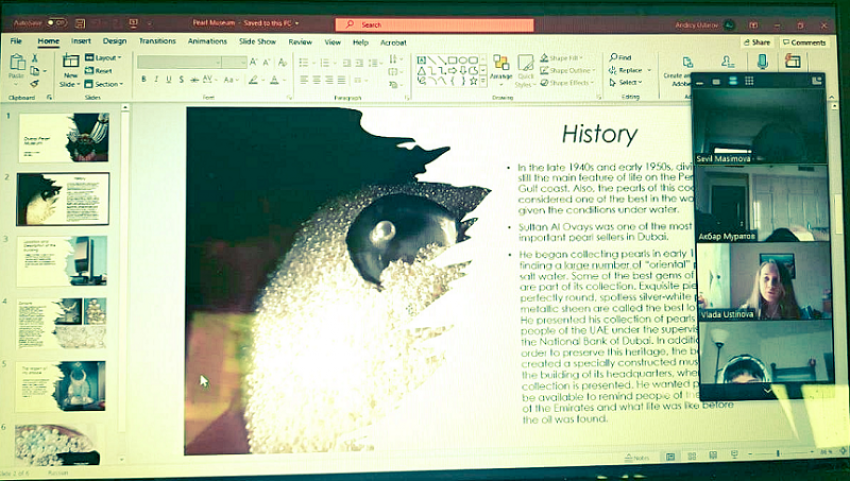The height and width of the screenshot is (481, 850).
Task: Click the Cut scissors icon
Action: pyautogui.click(x=35, y=58)
